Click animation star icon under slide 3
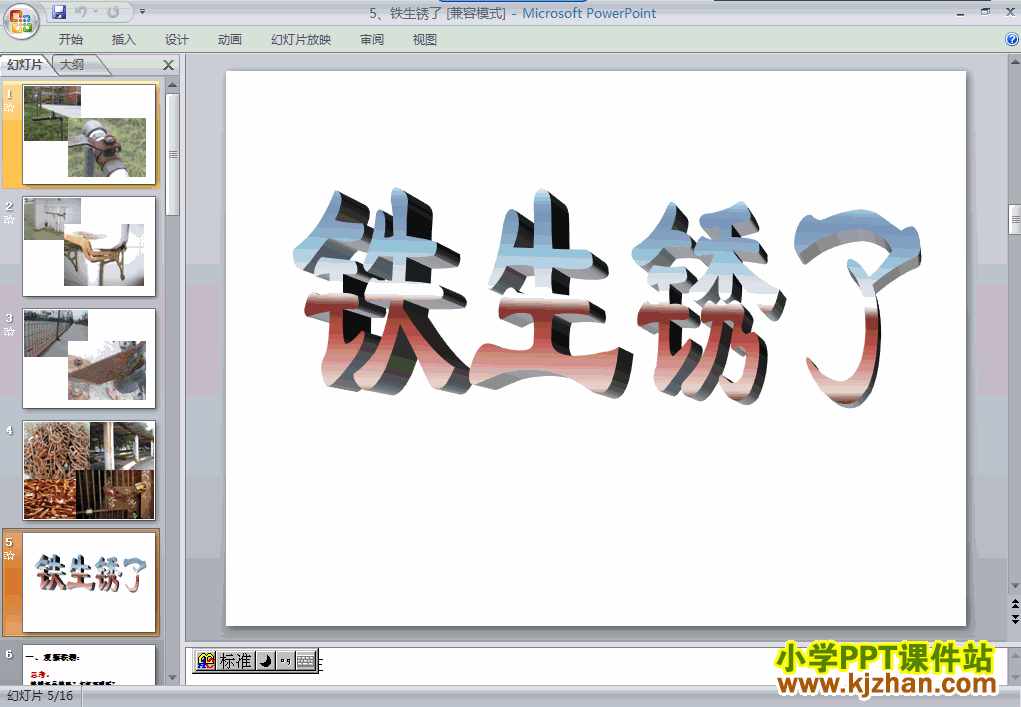Viewport: 1021px width, 707px height. [x=9, y=332]
